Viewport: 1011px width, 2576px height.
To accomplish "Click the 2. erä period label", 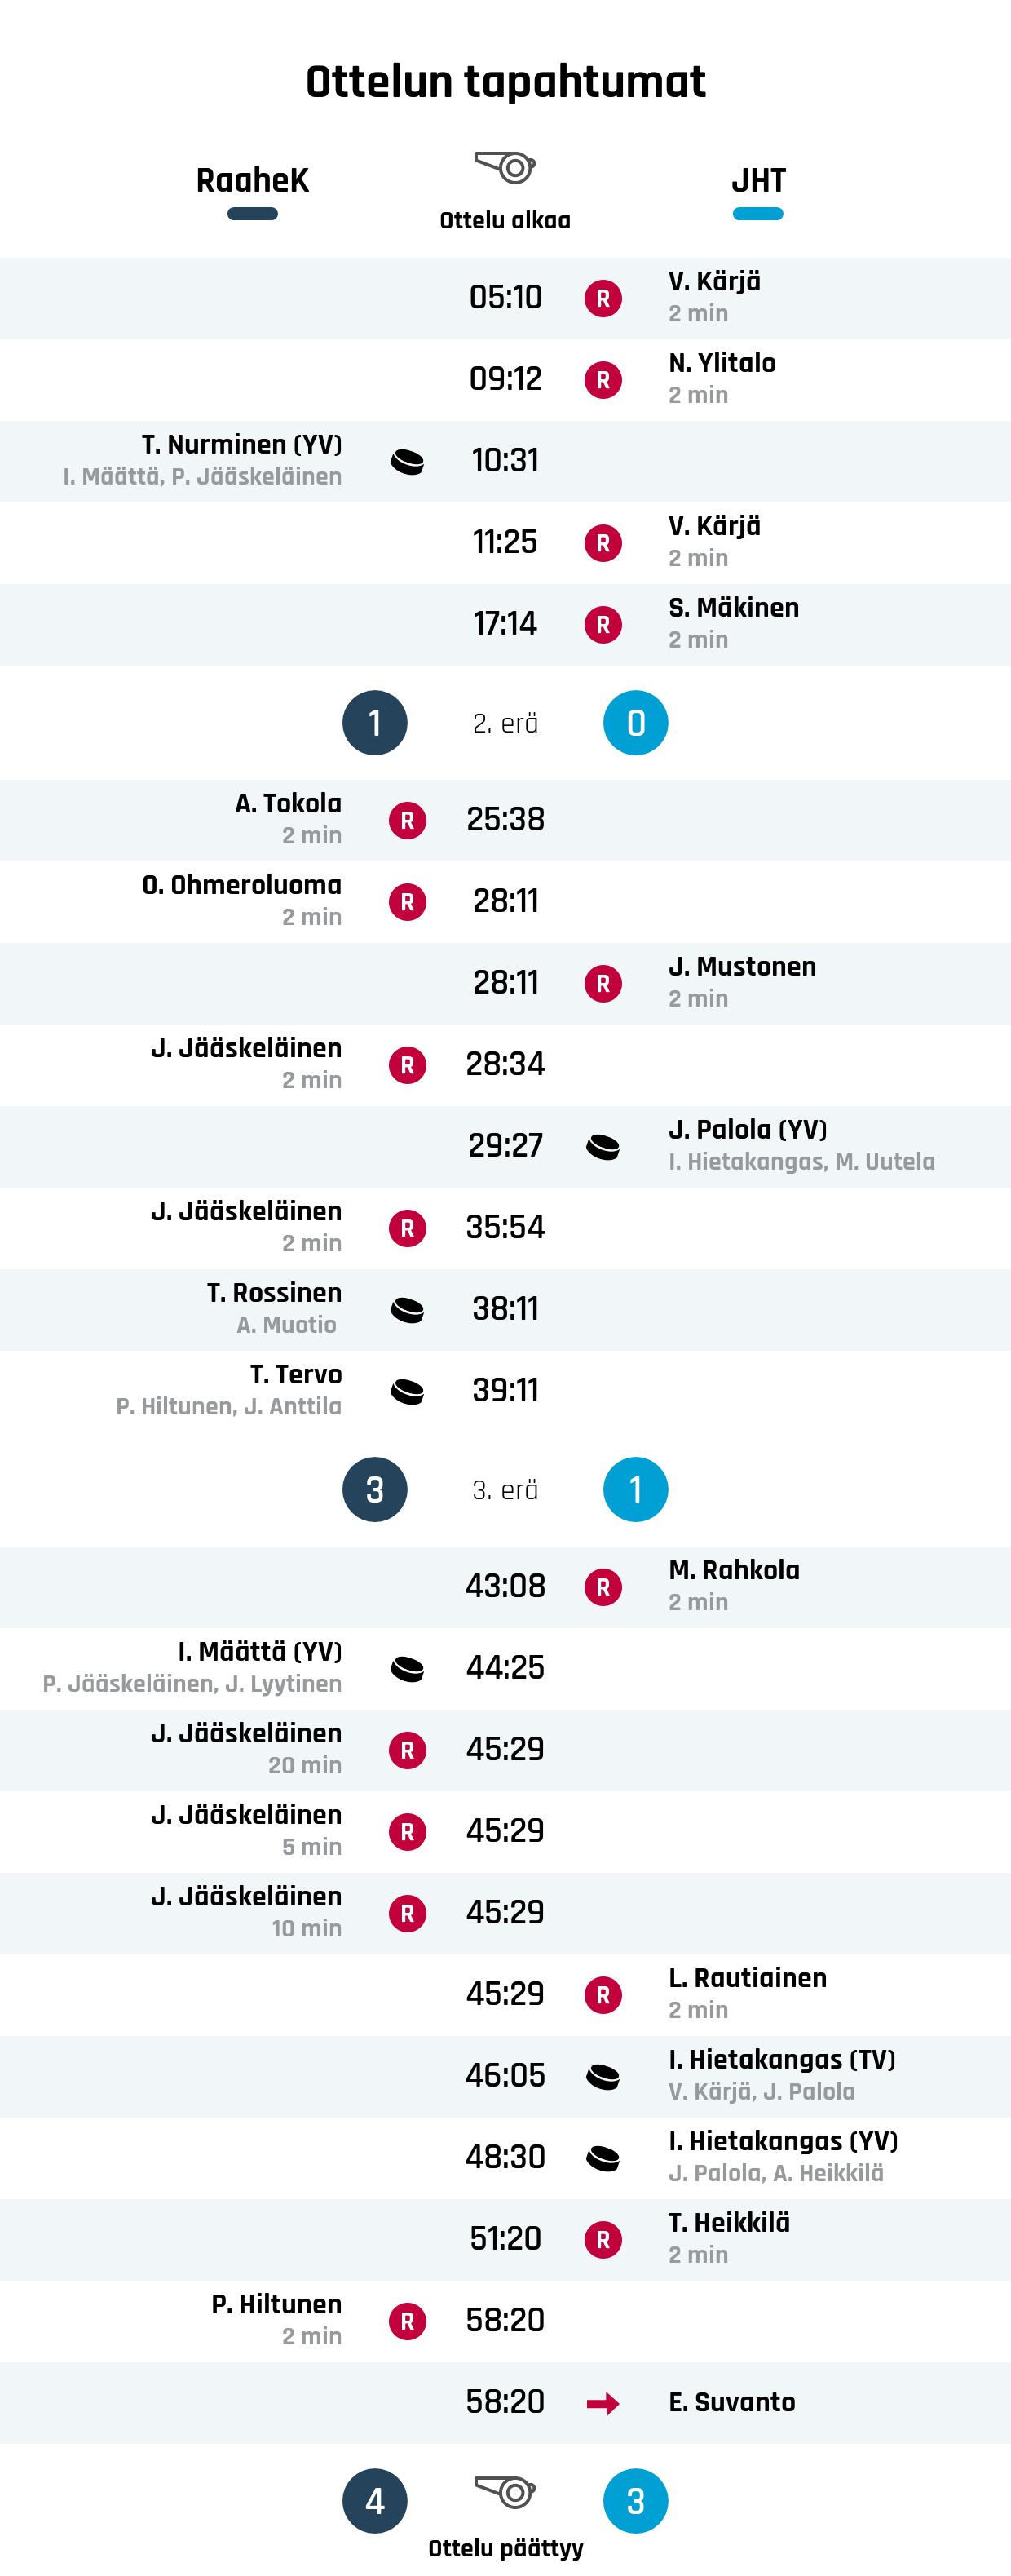I will (x=505, y=723).
